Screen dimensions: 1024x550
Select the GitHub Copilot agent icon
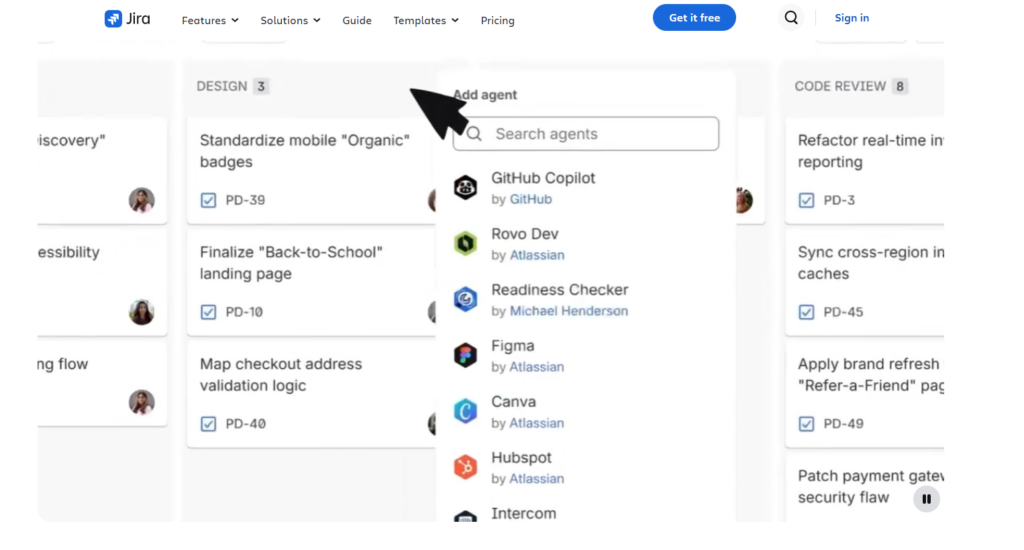pyautogui.click(x=466, y=188)
